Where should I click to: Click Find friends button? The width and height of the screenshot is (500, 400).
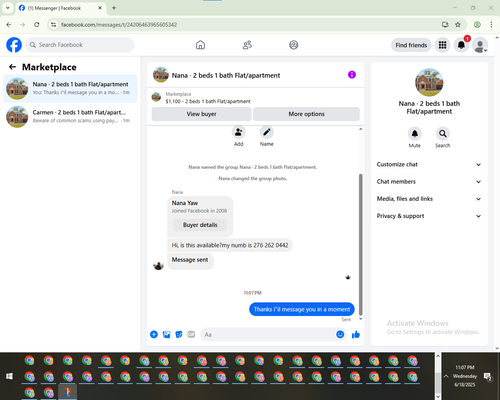[411, 45]
